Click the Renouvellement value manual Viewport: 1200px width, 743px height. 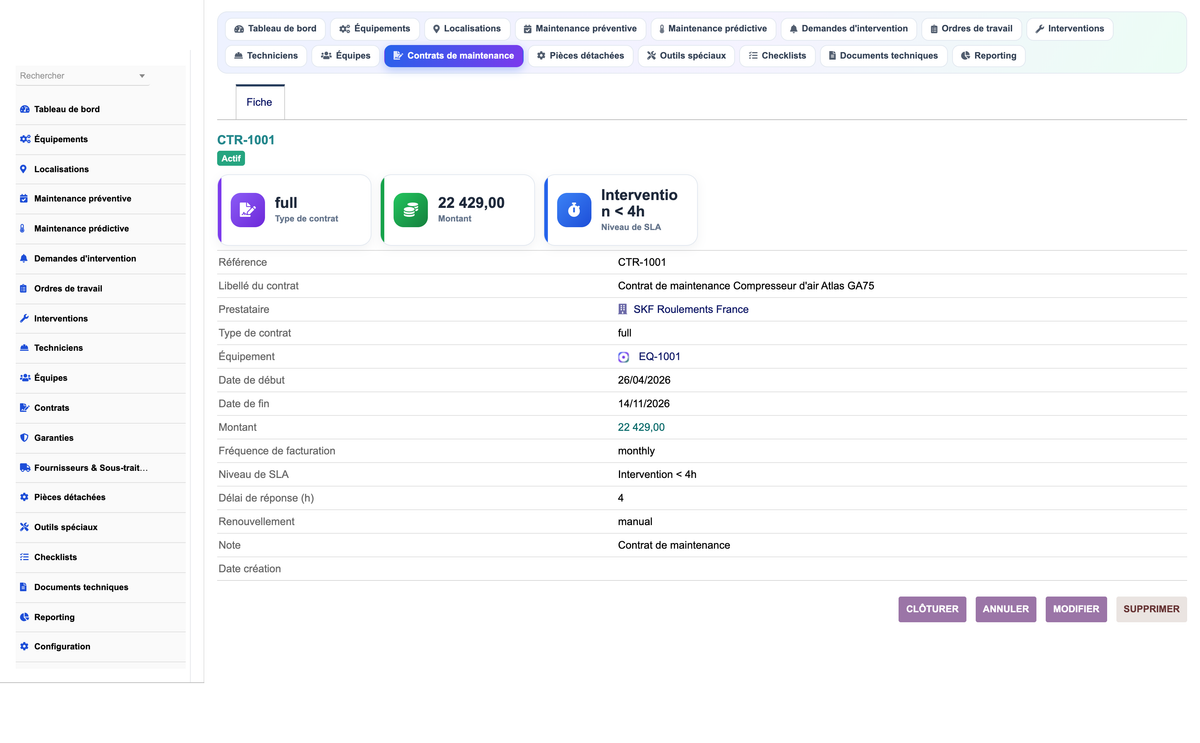click(635, 522)
